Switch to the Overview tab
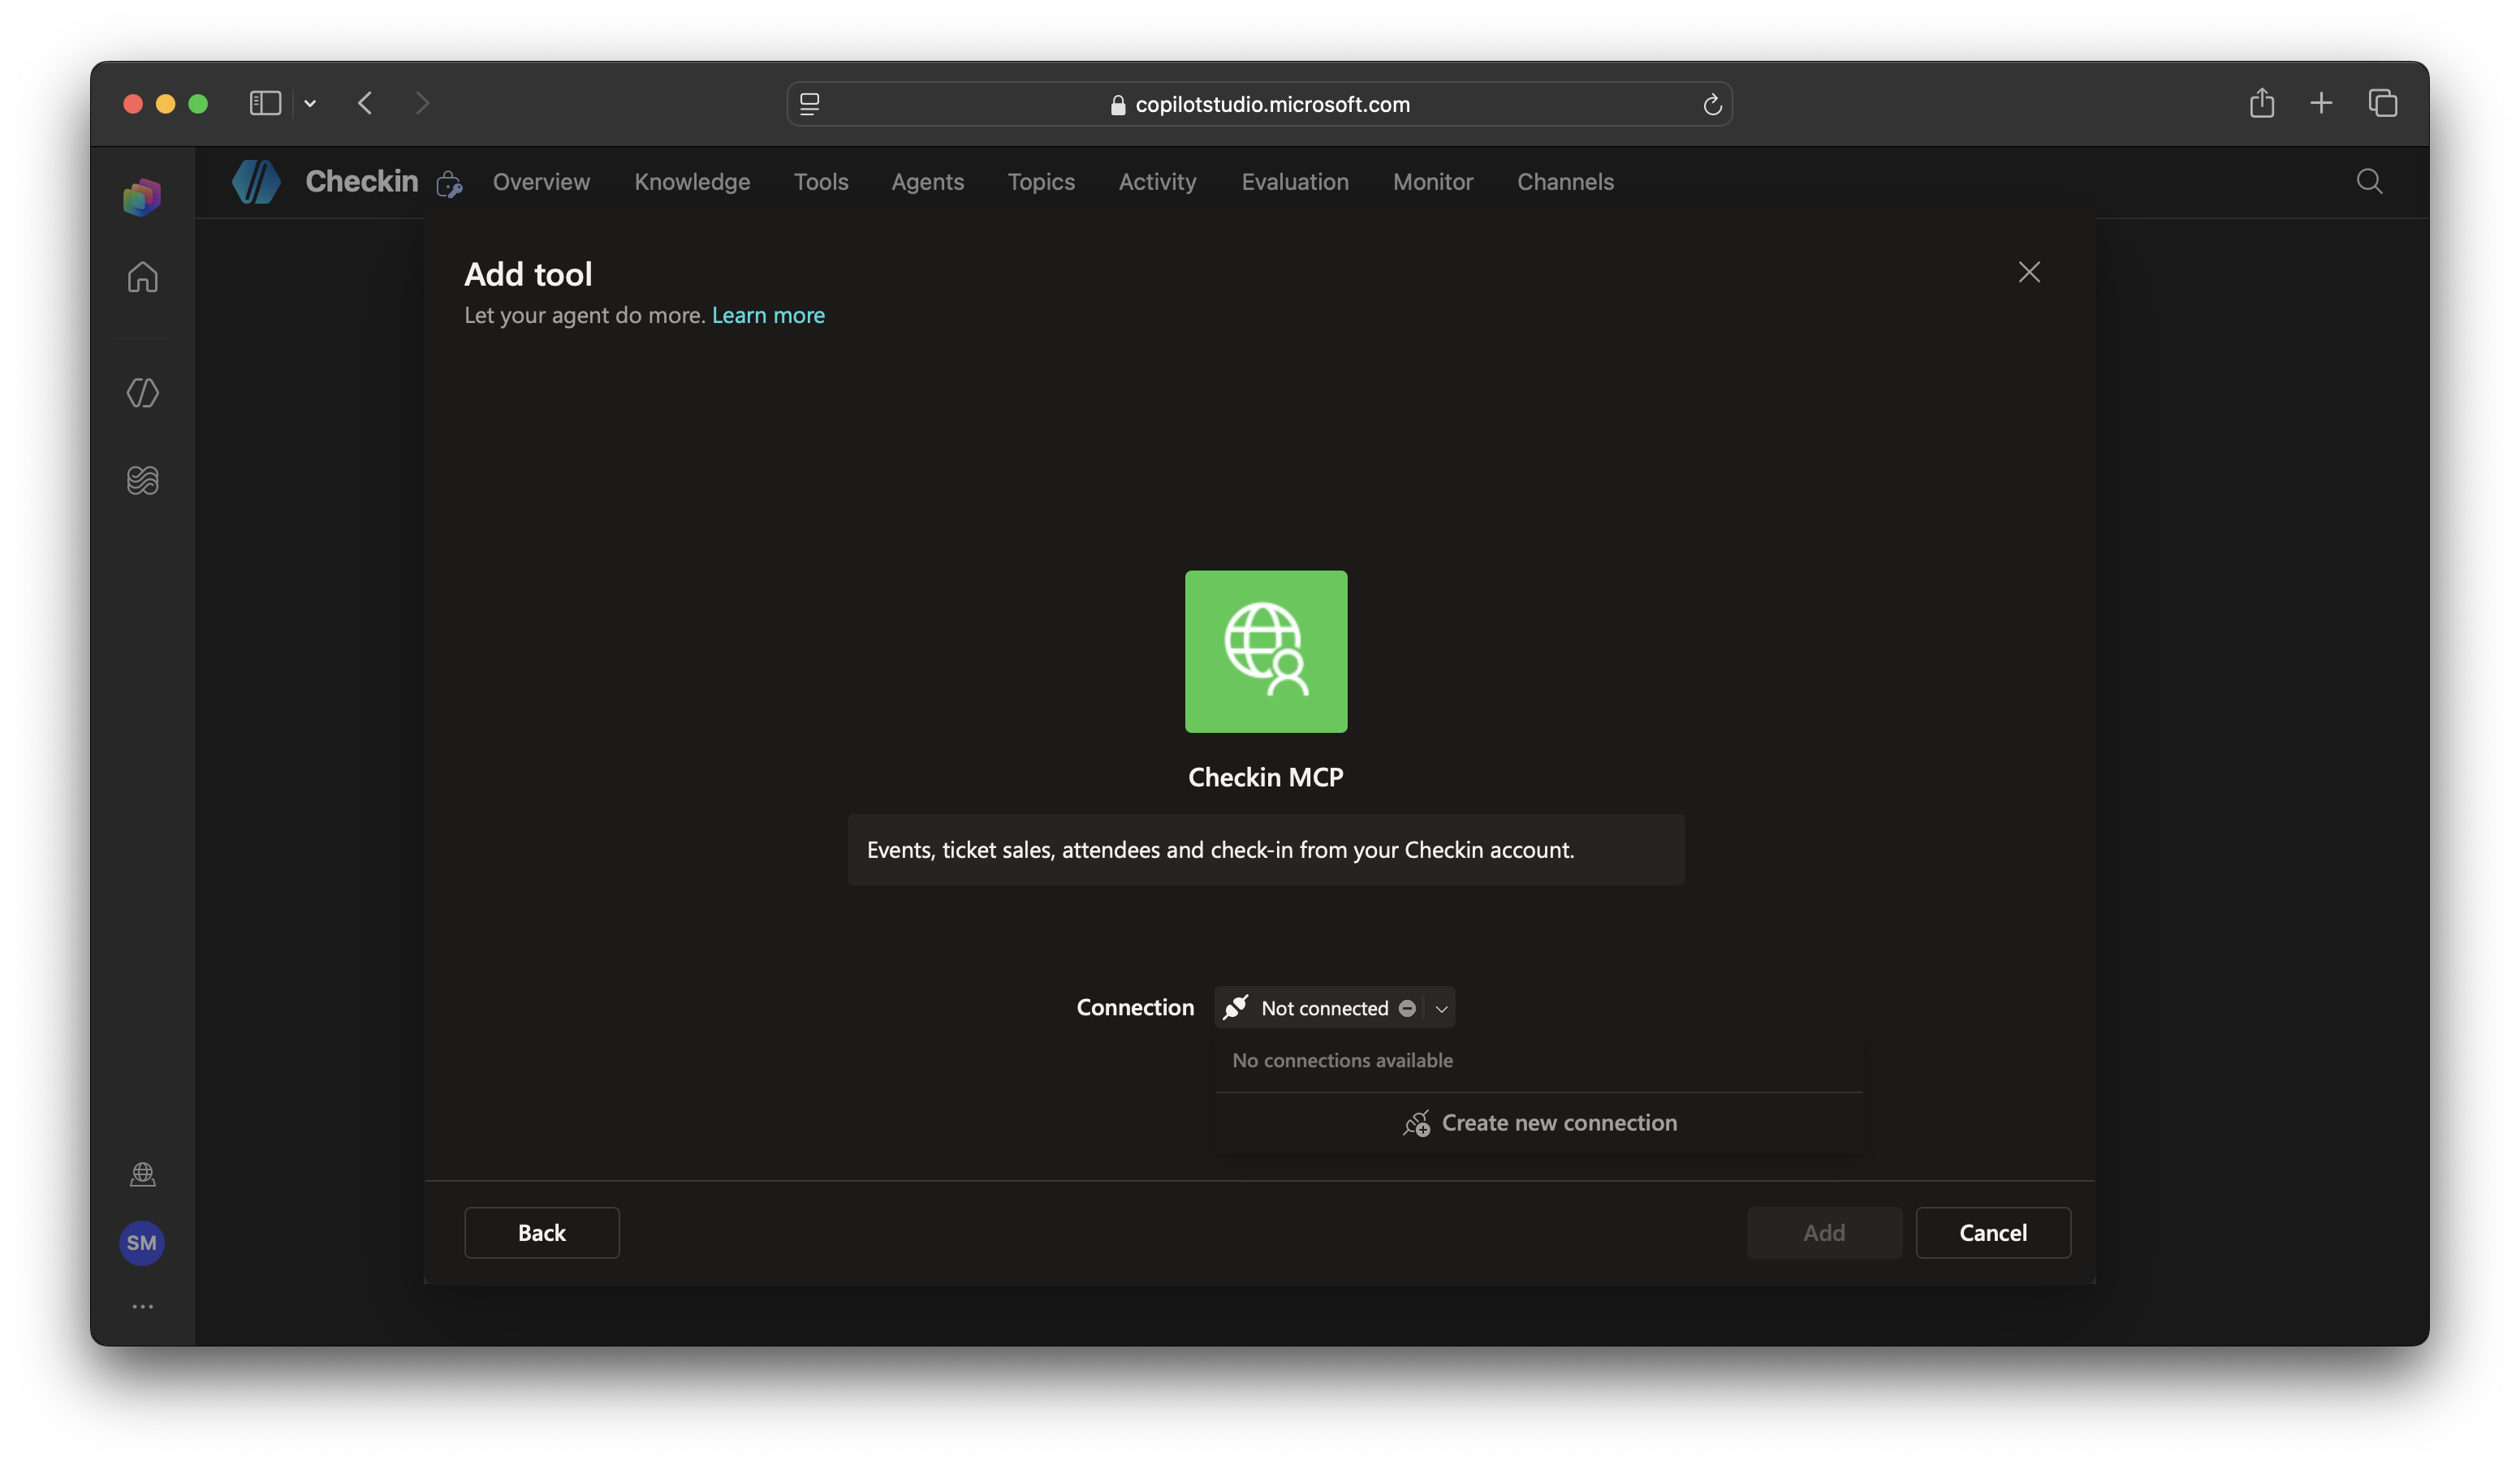 point(541,182)
